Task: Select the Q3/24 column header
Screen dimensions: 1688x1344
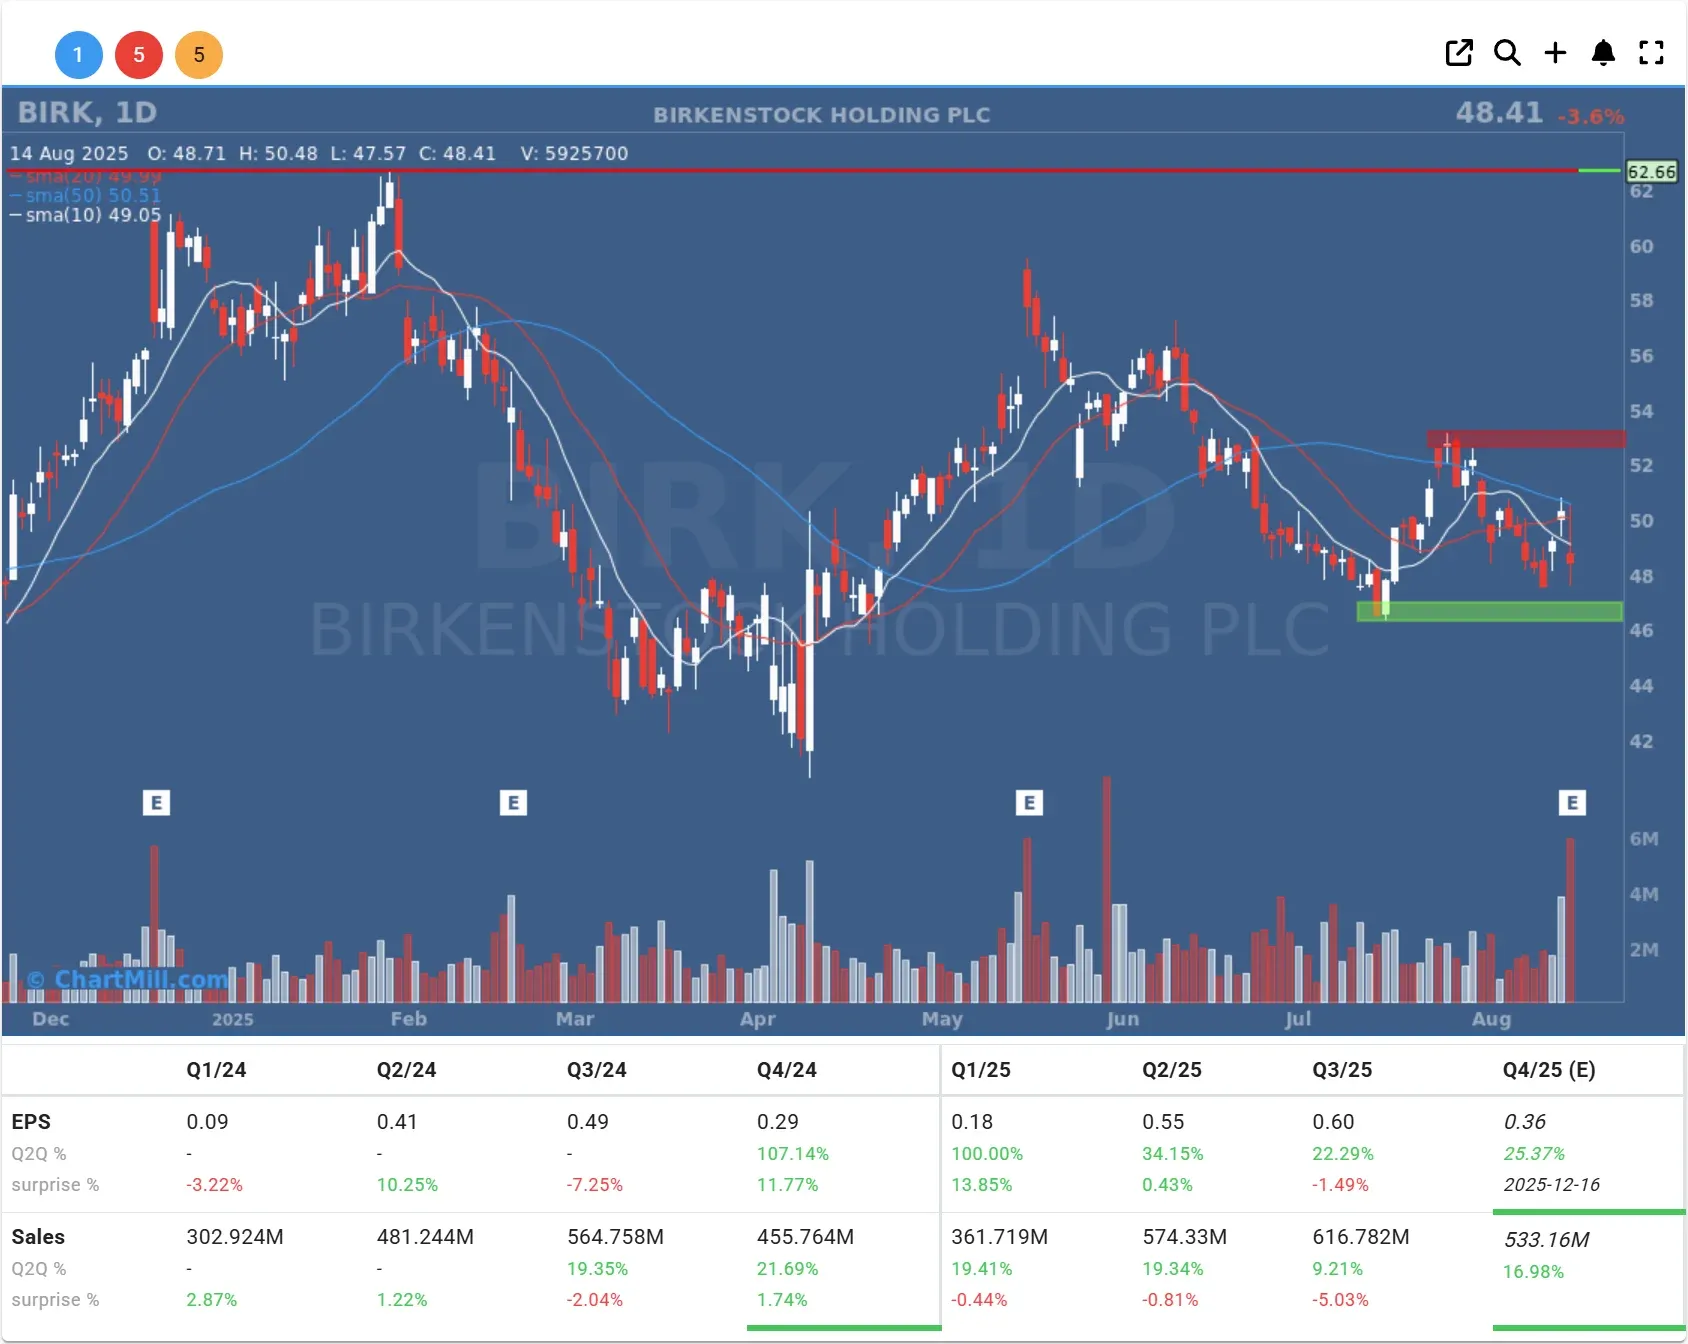Action: click(596, 1070)
